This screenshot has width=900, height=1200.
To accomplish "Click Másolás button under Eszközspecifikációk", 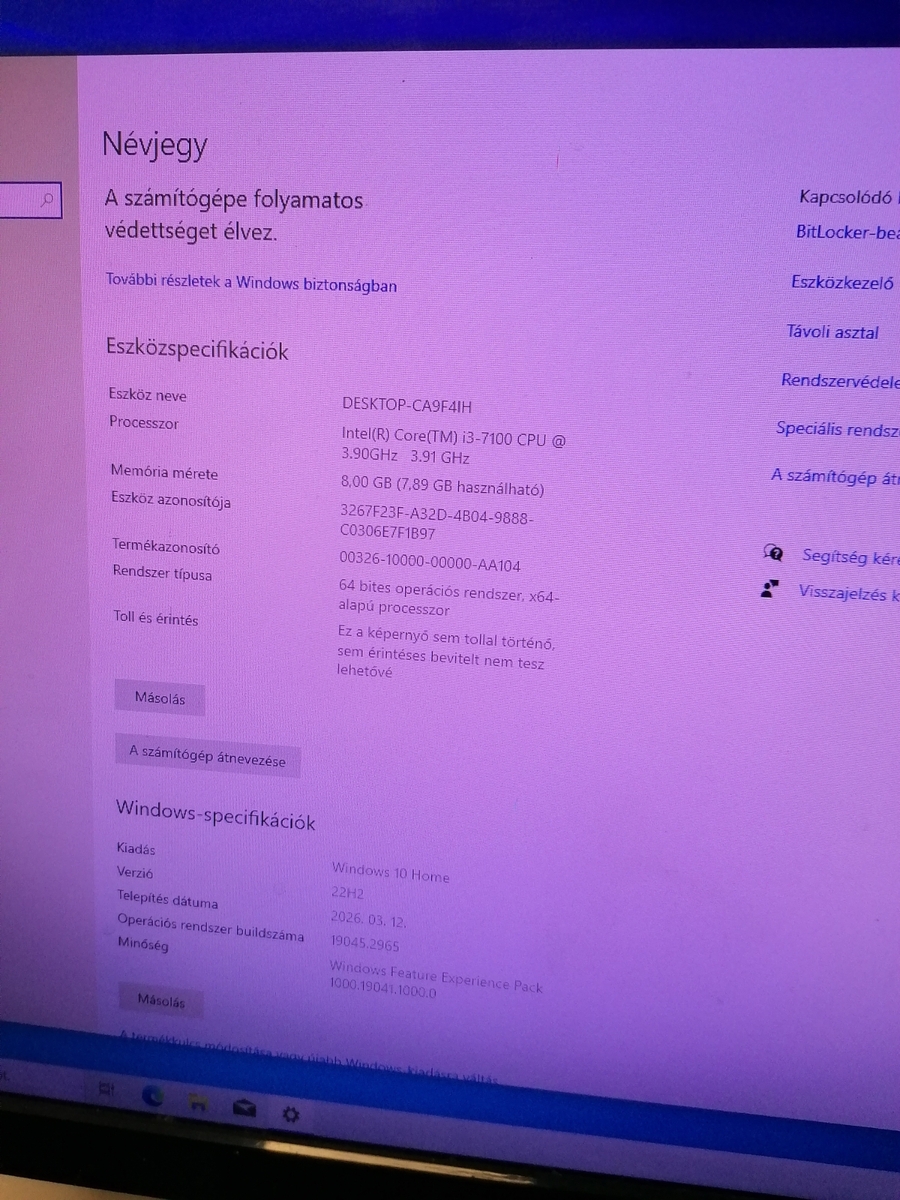I will pos(160,698).
